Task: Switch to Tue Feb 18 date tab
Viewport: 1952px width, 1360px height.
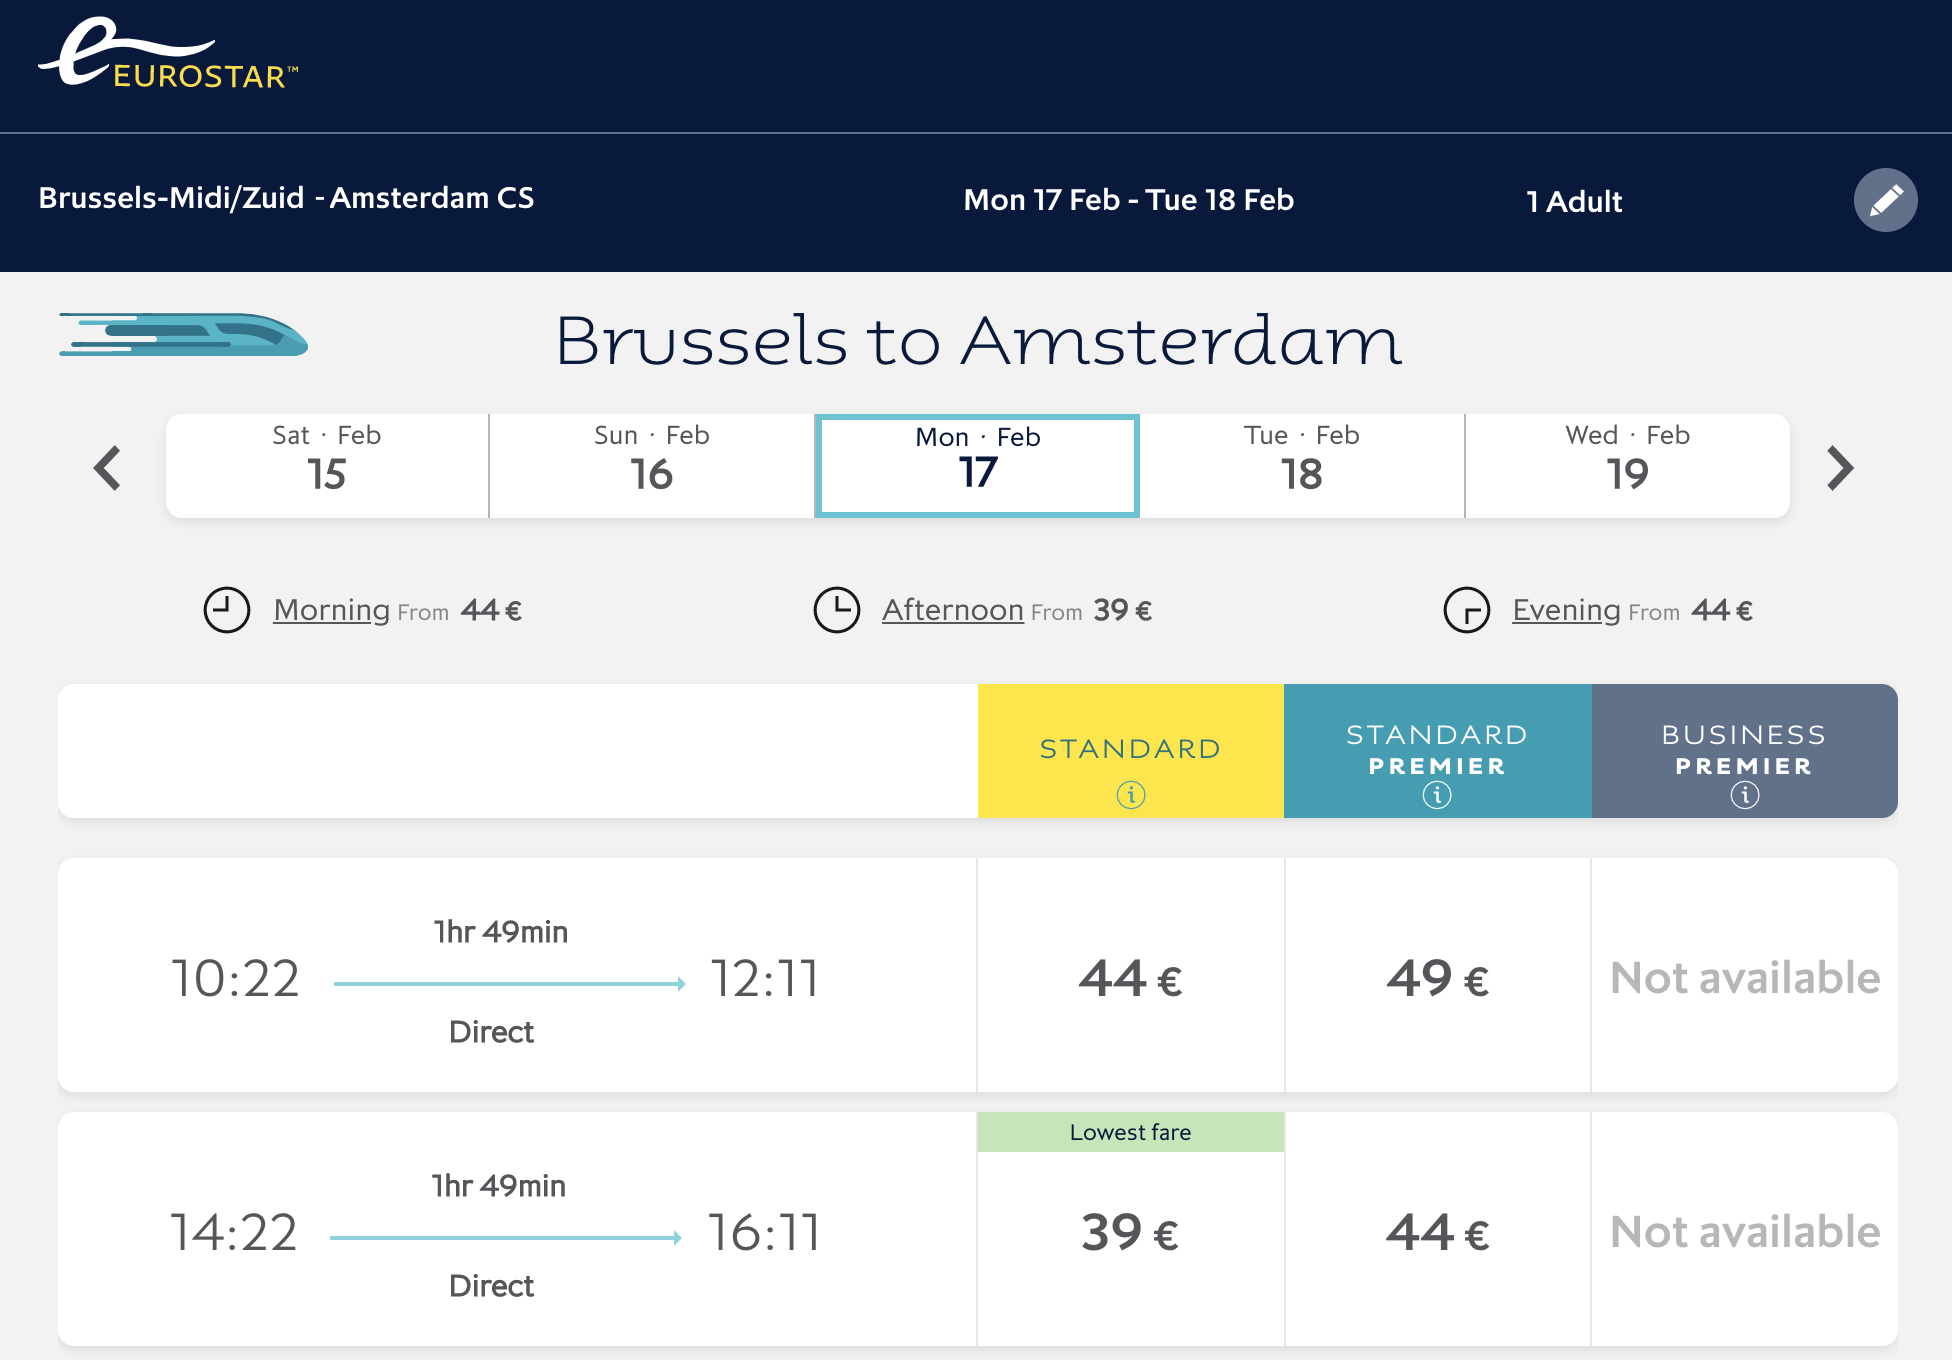Action: coord(1302,466)
